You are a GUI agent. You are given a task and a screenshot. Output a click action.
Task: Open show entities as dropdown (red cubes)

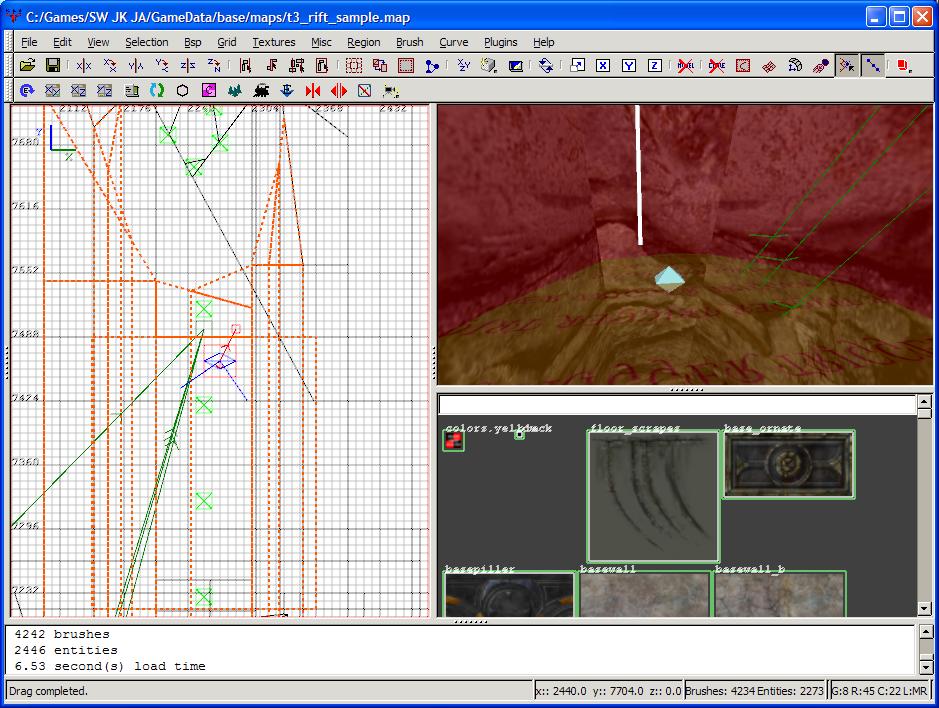coord(904,65)
